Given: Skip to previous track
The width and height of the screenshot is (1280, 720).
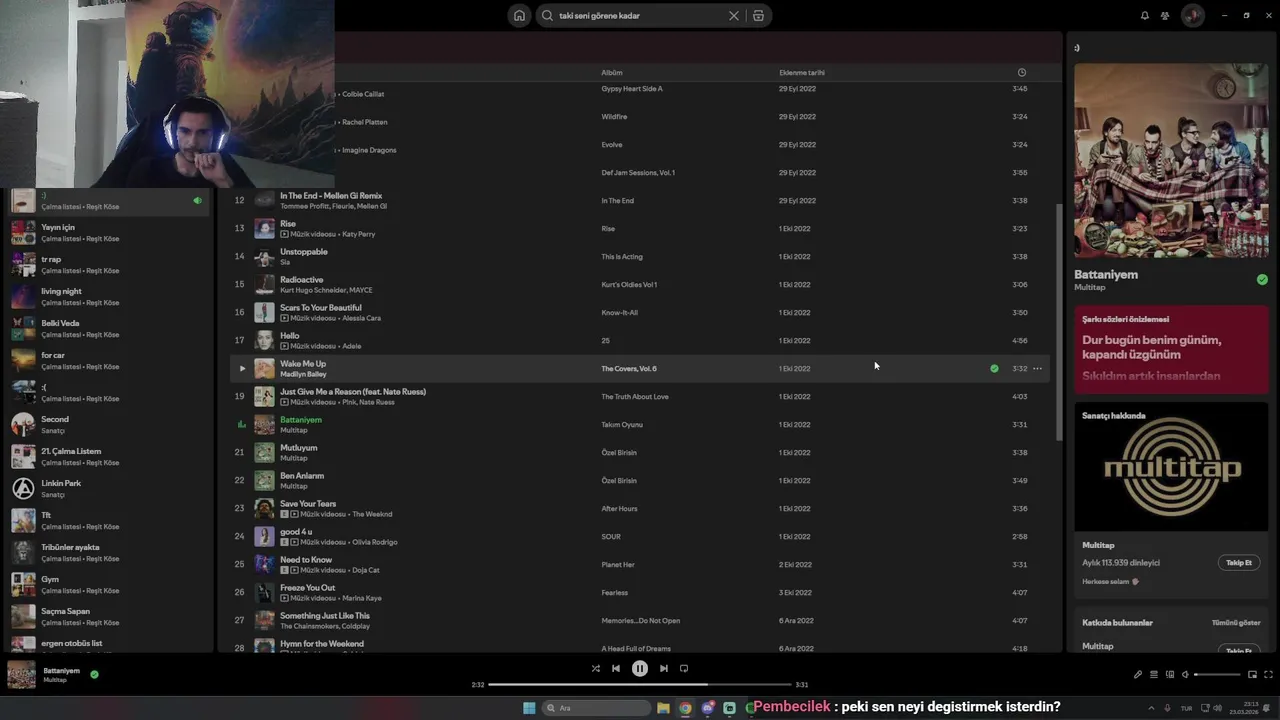Looking at the screenshot, I should pos(616,668).
